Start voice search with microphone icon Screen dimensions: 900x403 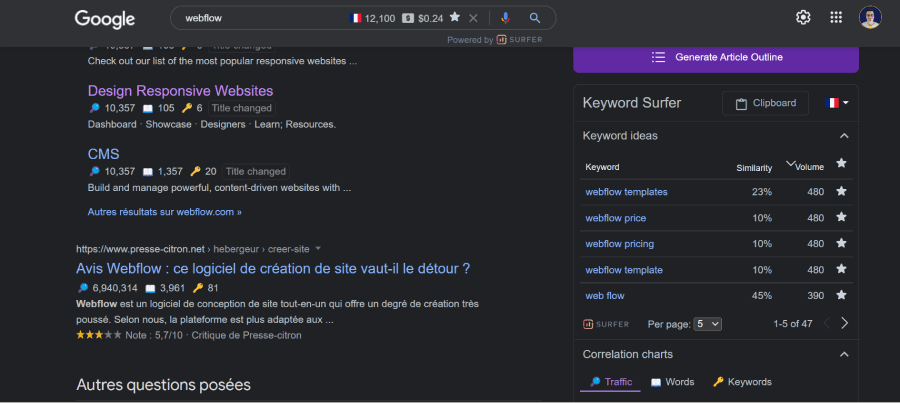click(x=505, y=18)
